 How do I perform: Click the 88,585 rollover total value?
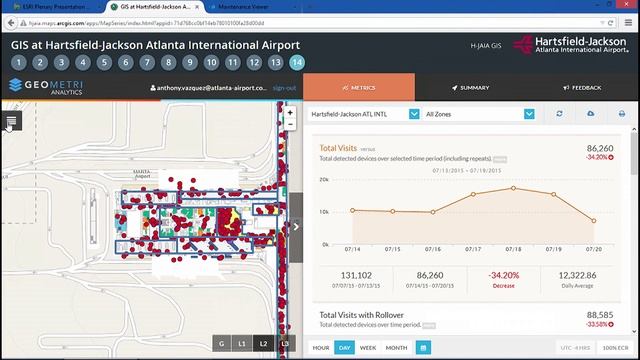point(600,315)
